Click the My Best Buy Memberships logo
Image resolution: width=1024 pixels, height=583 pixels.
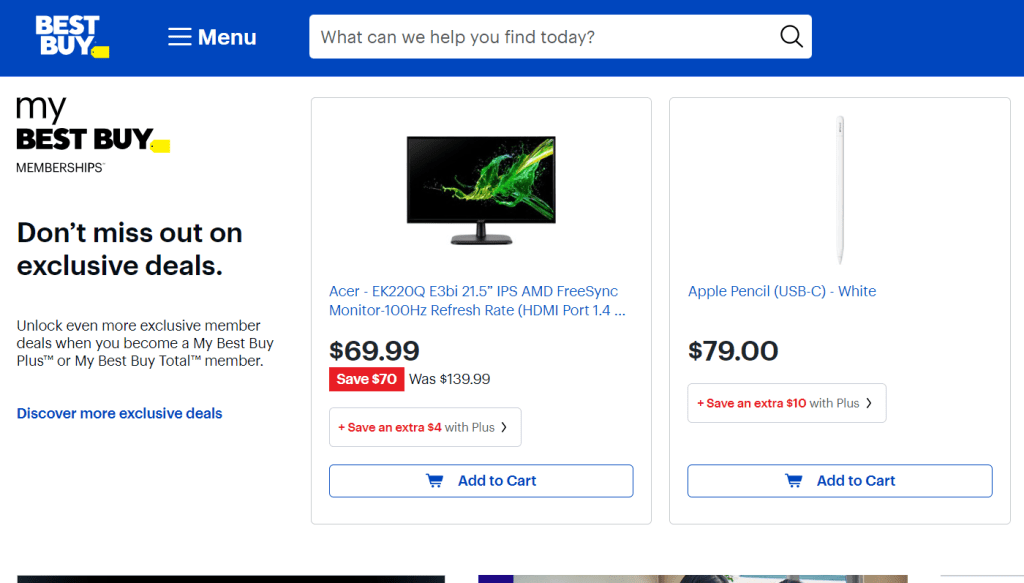(92, 136)
